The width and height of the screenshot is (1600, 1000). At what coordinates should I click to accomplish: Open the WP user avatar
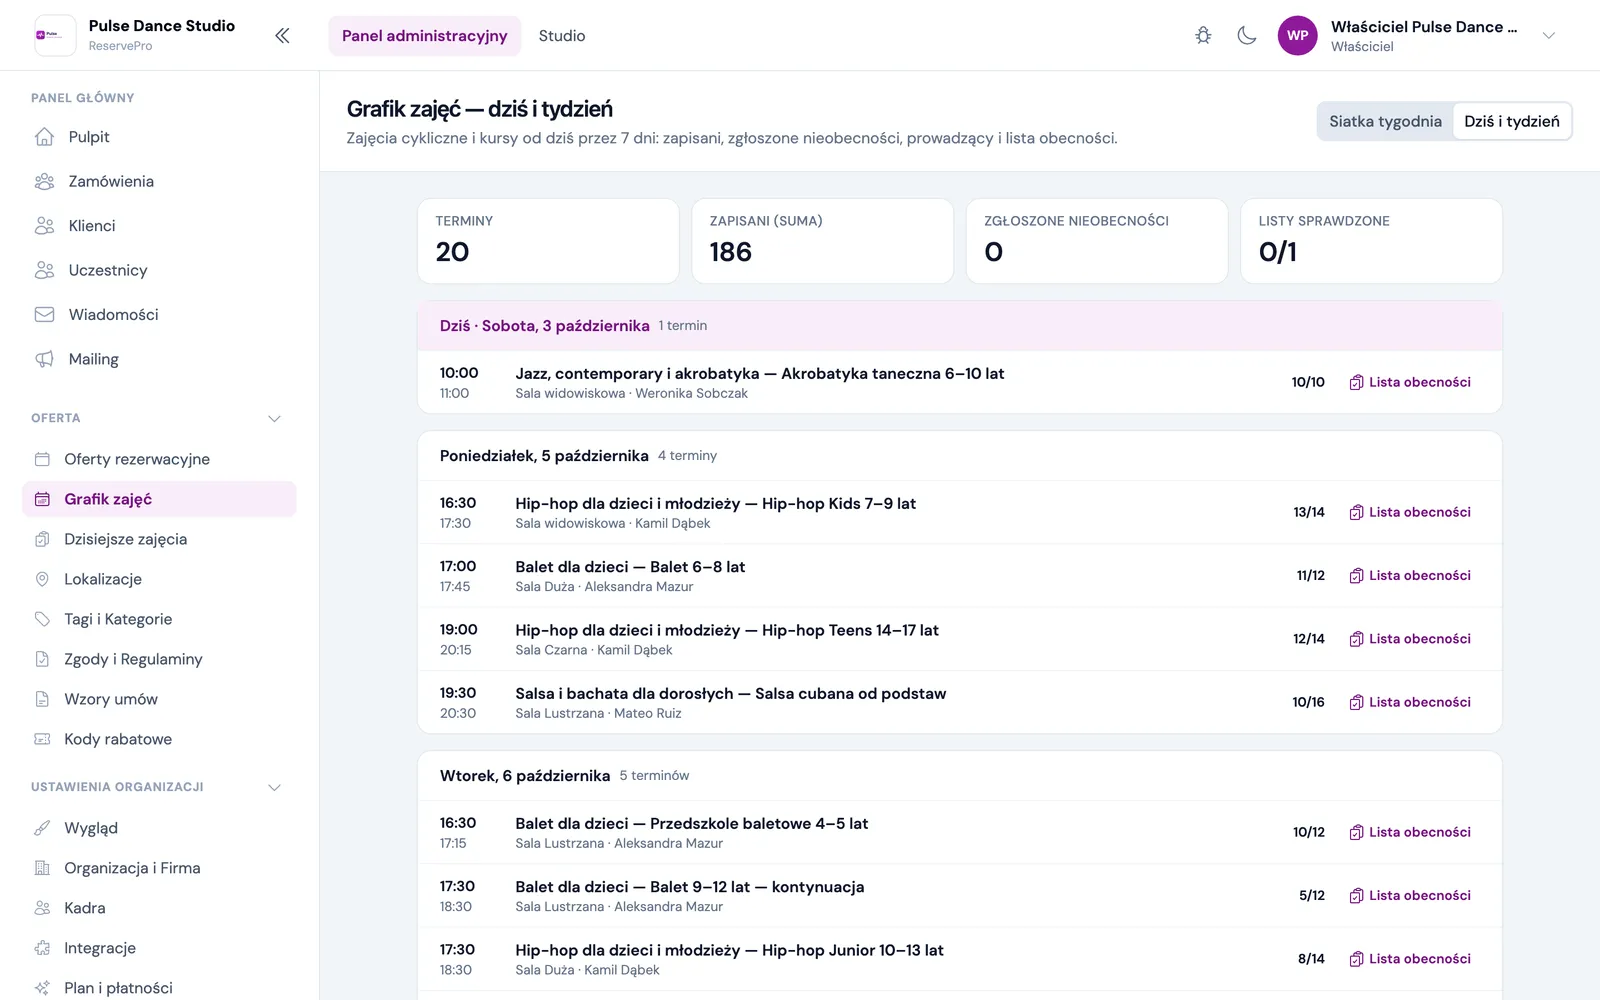(1297, 36)
